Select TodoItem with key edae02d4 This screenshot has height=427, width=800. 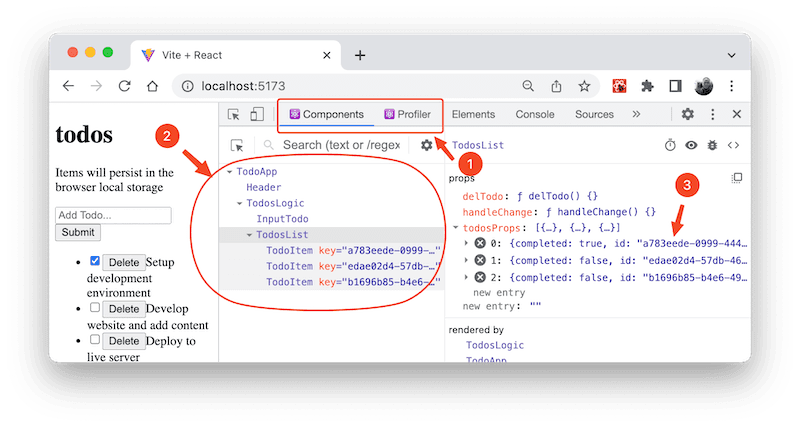(x=353, y=266)
